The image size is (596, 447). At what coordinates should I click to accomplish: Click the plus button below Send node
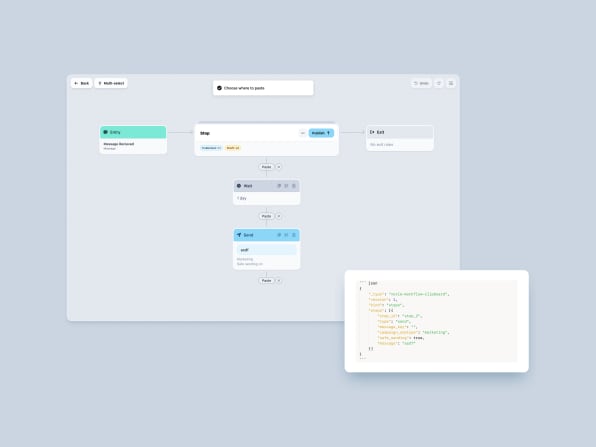point(279,281)
